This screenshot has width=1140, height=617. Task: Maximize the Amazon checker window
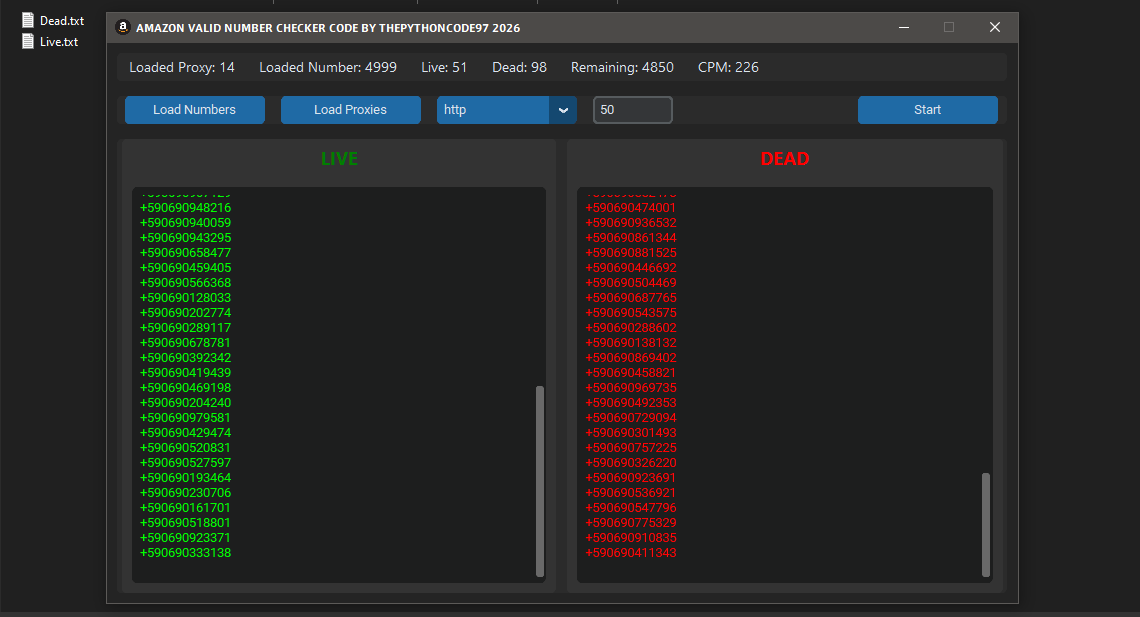click(x=949, y=28)
